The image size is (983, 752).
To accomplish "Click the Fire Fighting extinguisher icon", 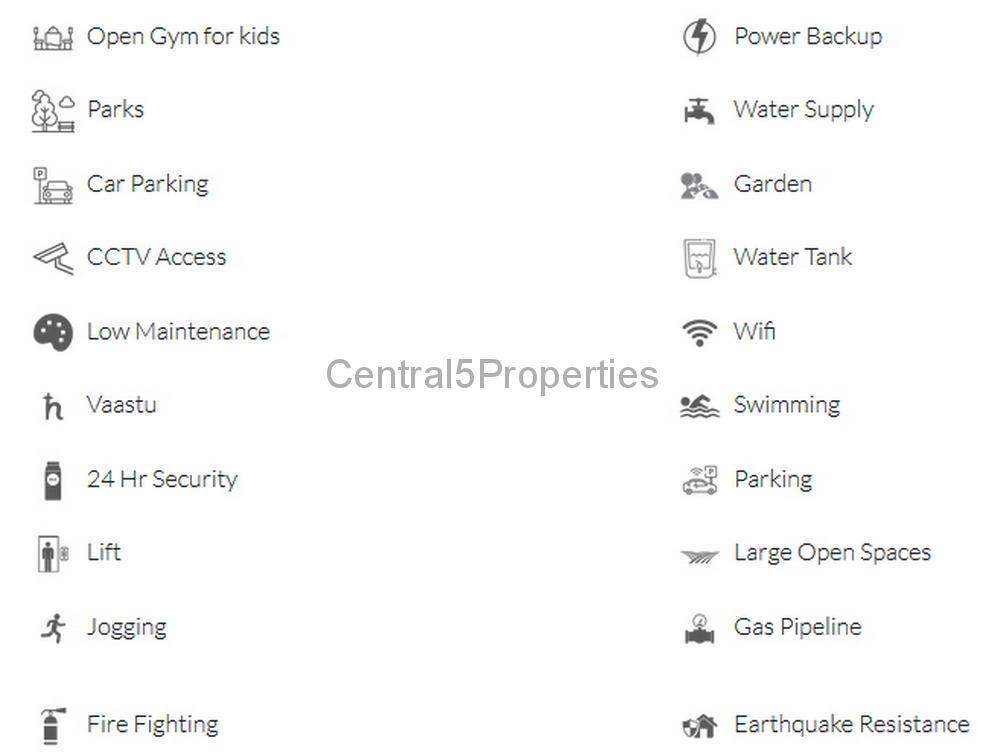I will click(x=53, y=726).
